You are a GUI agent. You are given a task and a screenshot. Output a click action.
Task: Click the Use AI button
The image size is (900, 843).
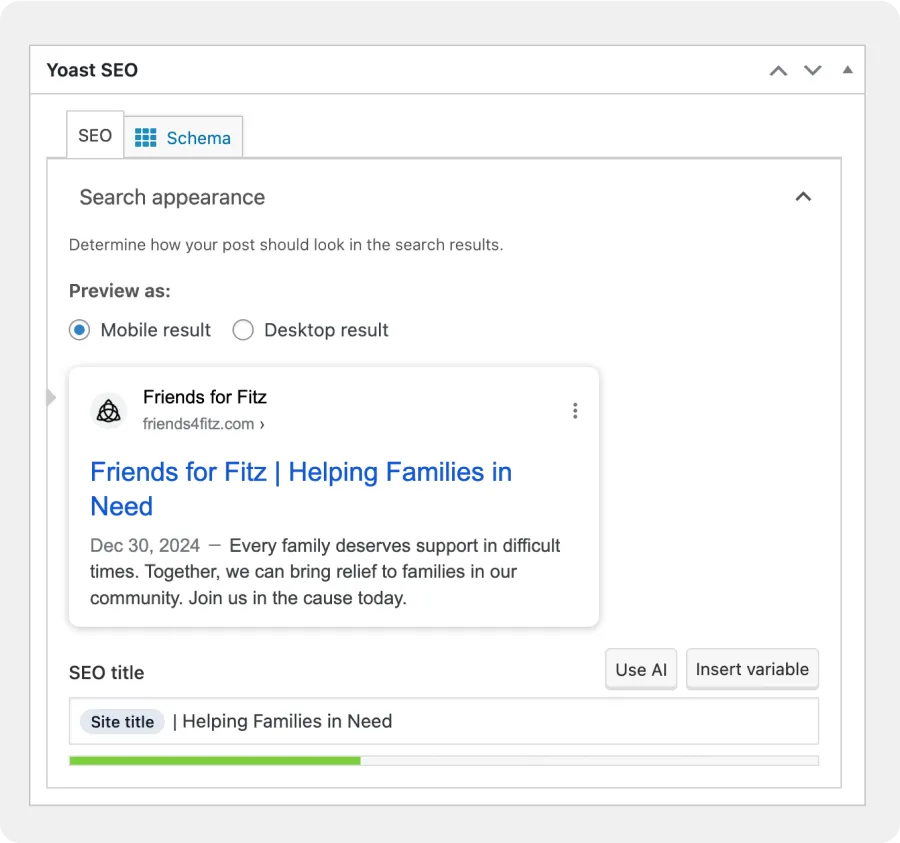tap(641, 669)
